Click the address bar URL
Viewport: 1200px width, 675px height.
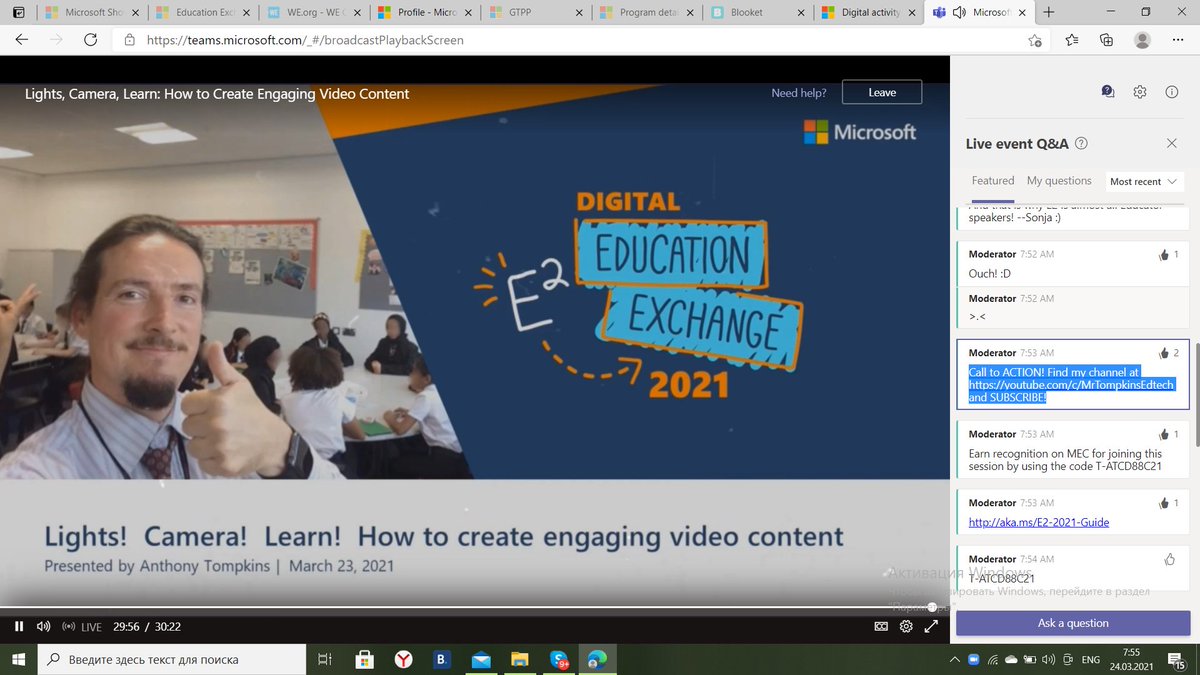coord(305,41)
